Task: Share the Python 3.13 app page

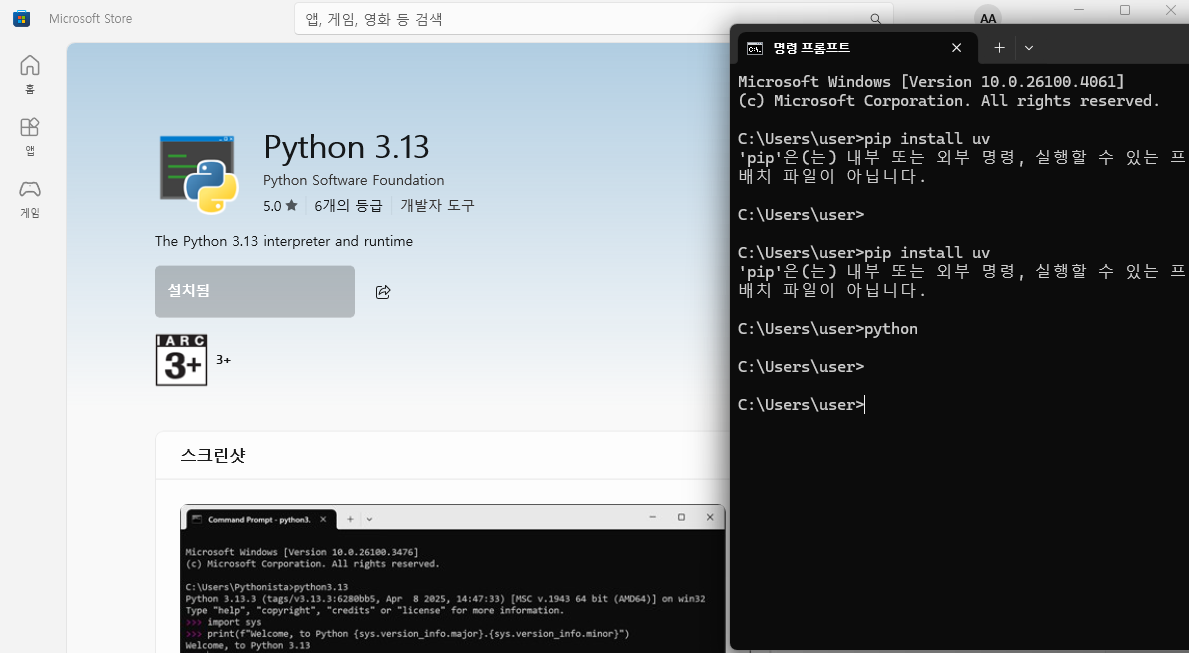Action: click(383, 292)
